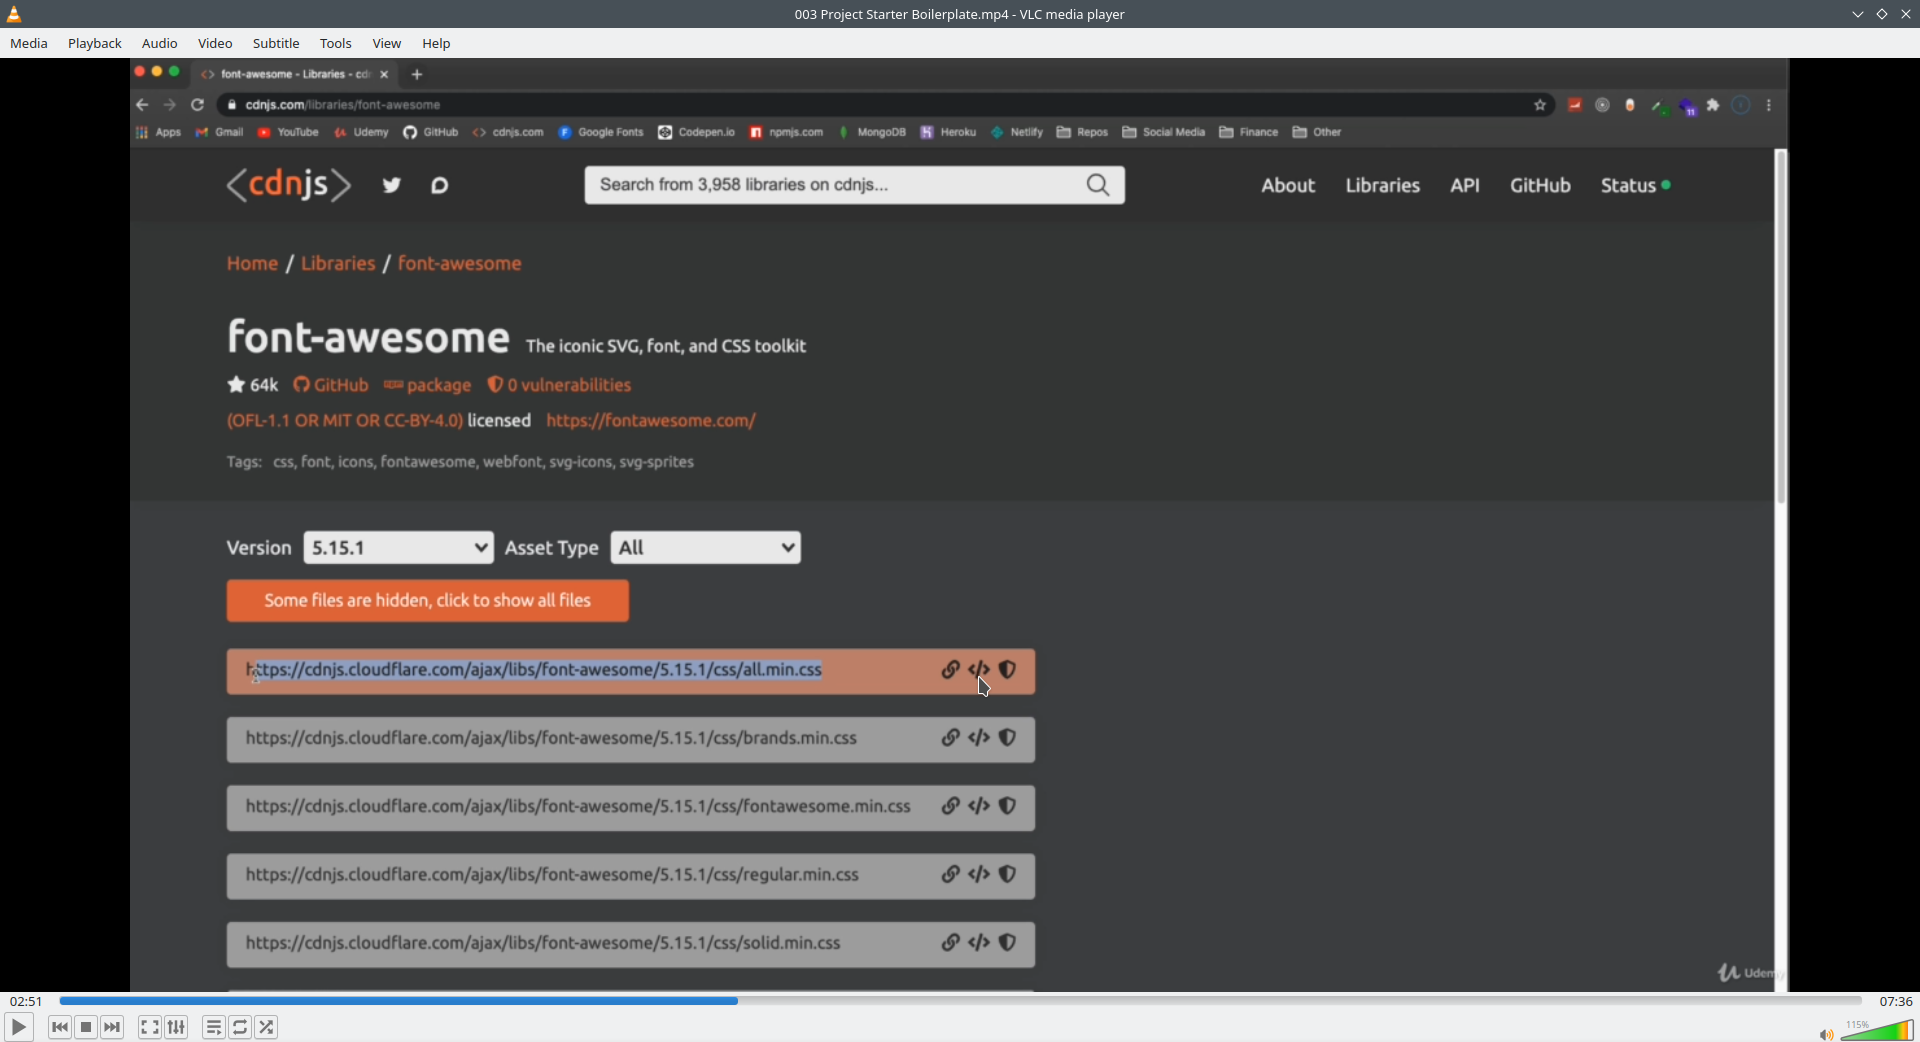This screenshot has height=1042, width=1920.
Task: Go to Home in the breadcrumb
Action: pos(252,263)
